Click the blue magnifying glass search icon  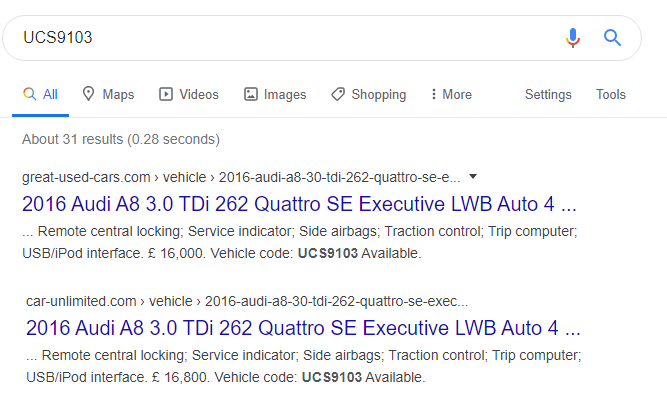tap(612, 38)
